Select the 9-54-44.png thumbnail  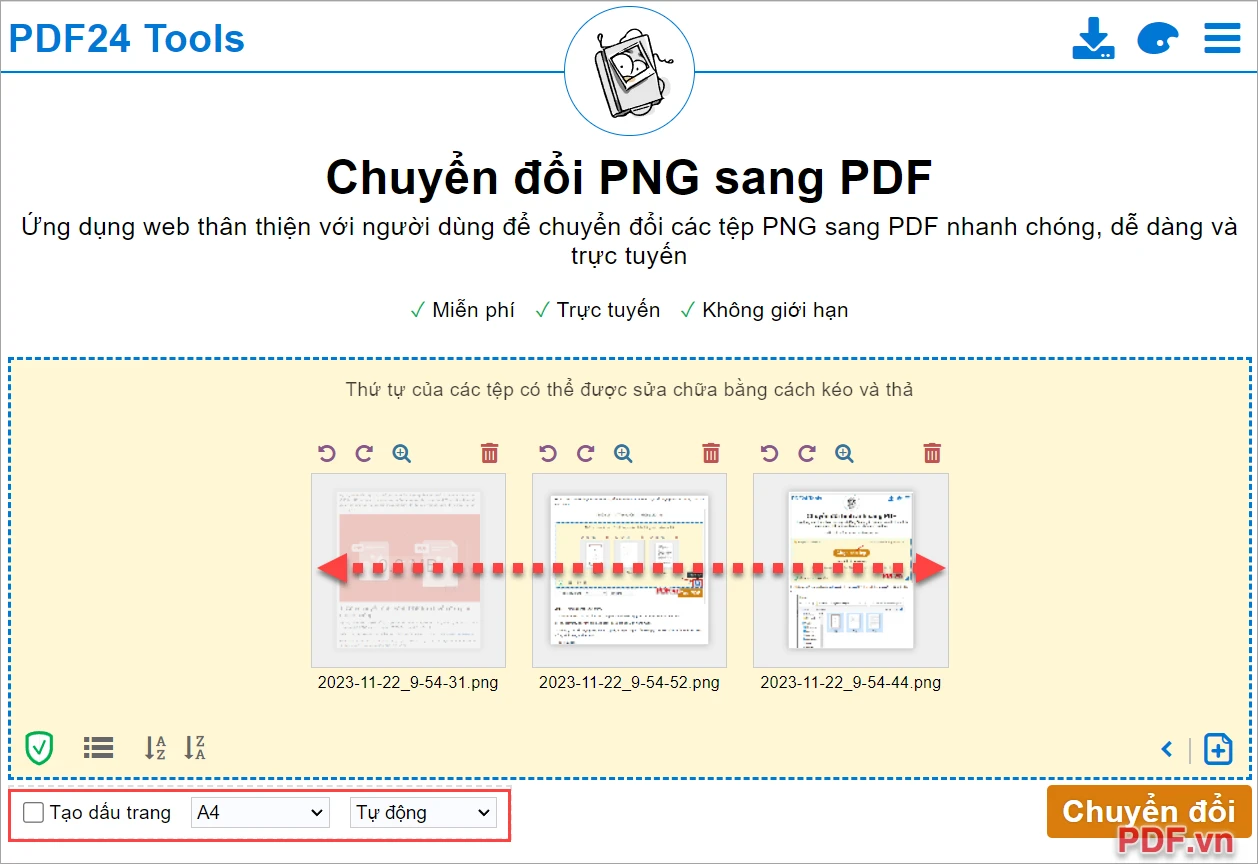851,570
